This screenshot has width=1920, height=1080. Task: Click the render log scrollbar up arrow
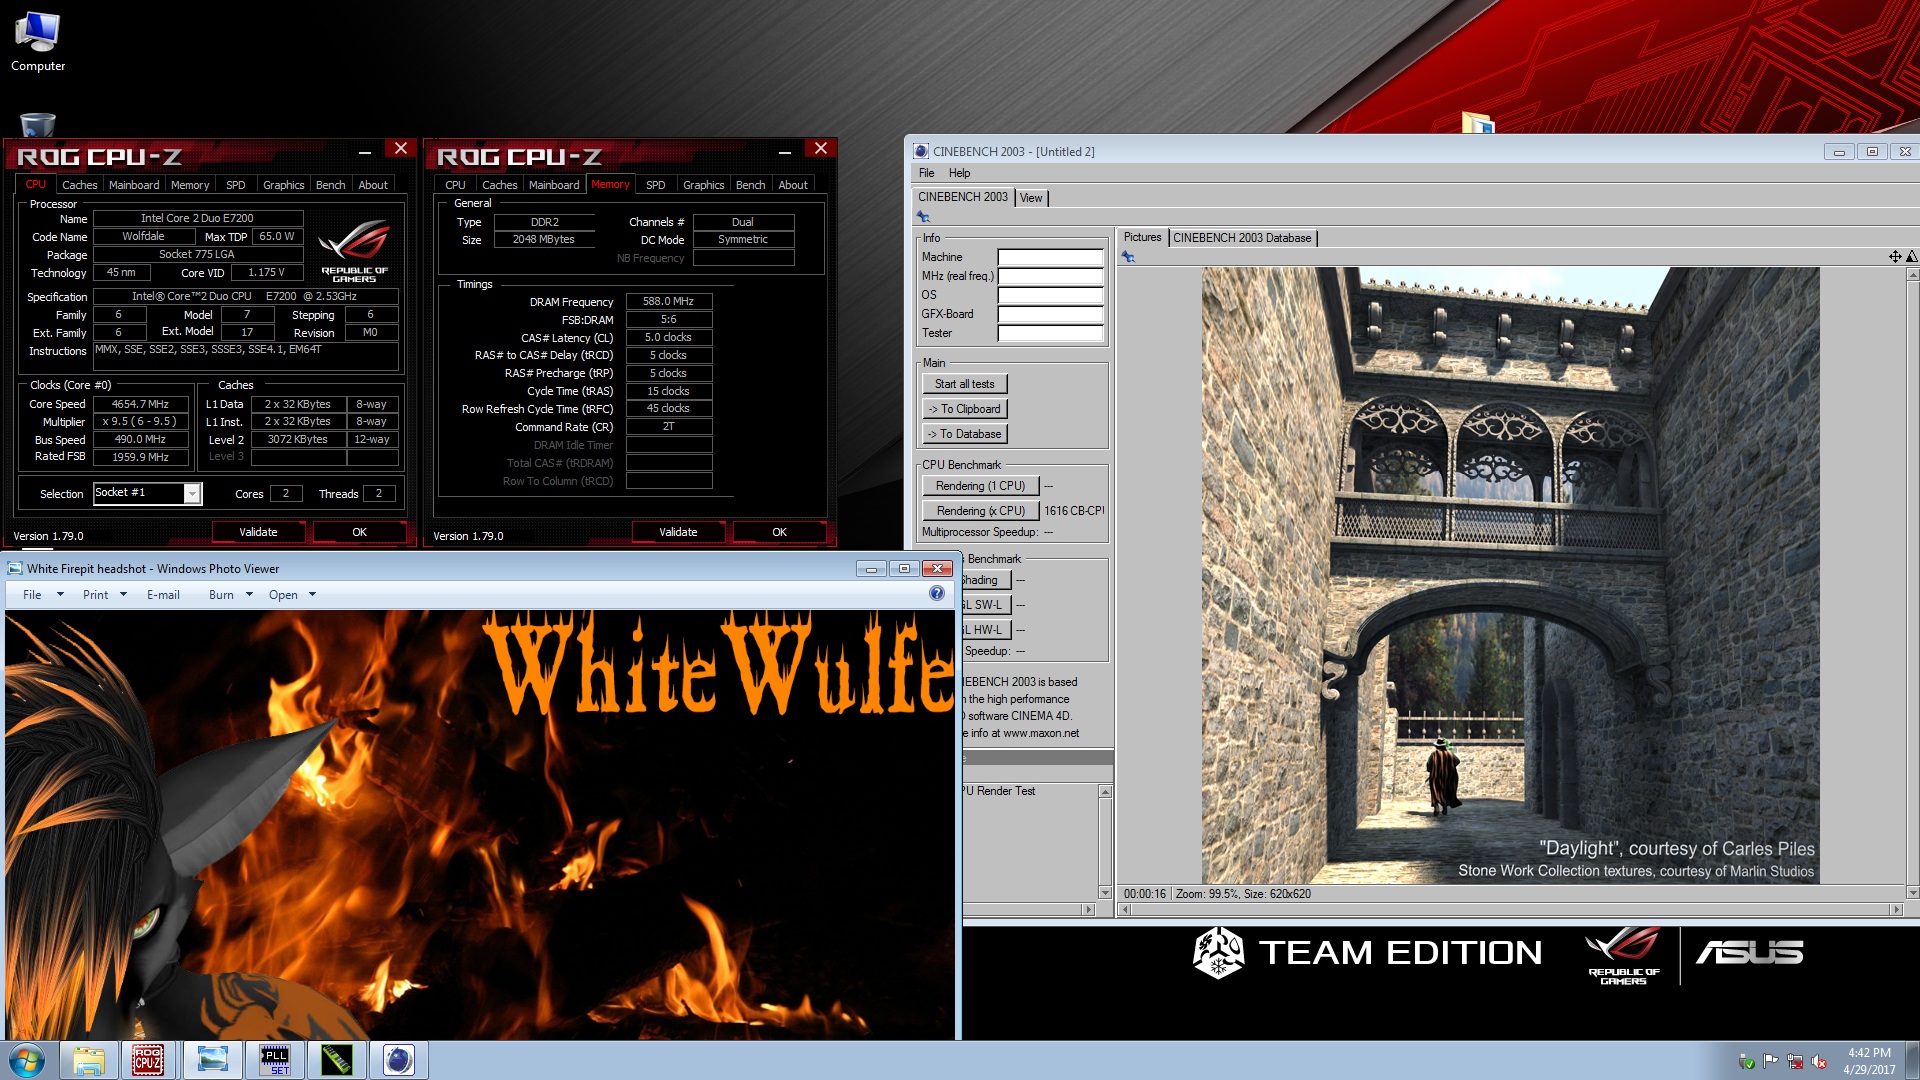click(x=1105, y=792)
